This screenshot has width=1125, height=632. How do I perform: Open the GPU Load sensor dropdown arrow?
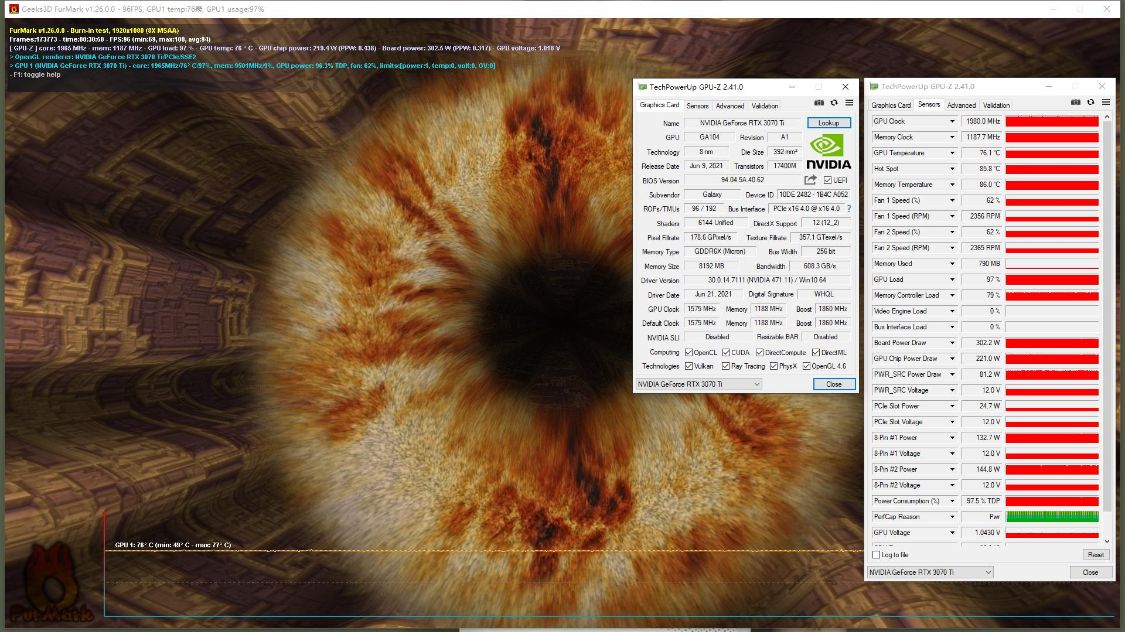(x=952, y=279)
